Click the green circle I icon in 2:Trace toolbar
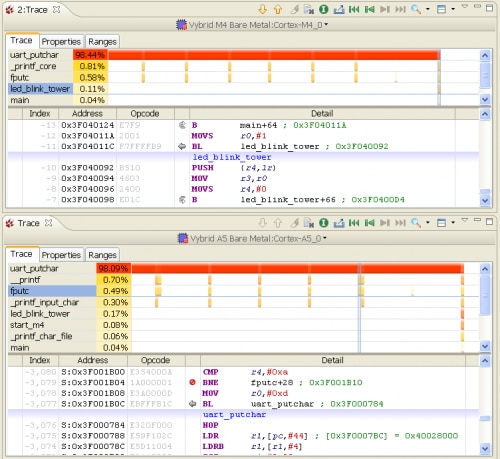Viewport: 500px width, 459px height. (324, 9)
